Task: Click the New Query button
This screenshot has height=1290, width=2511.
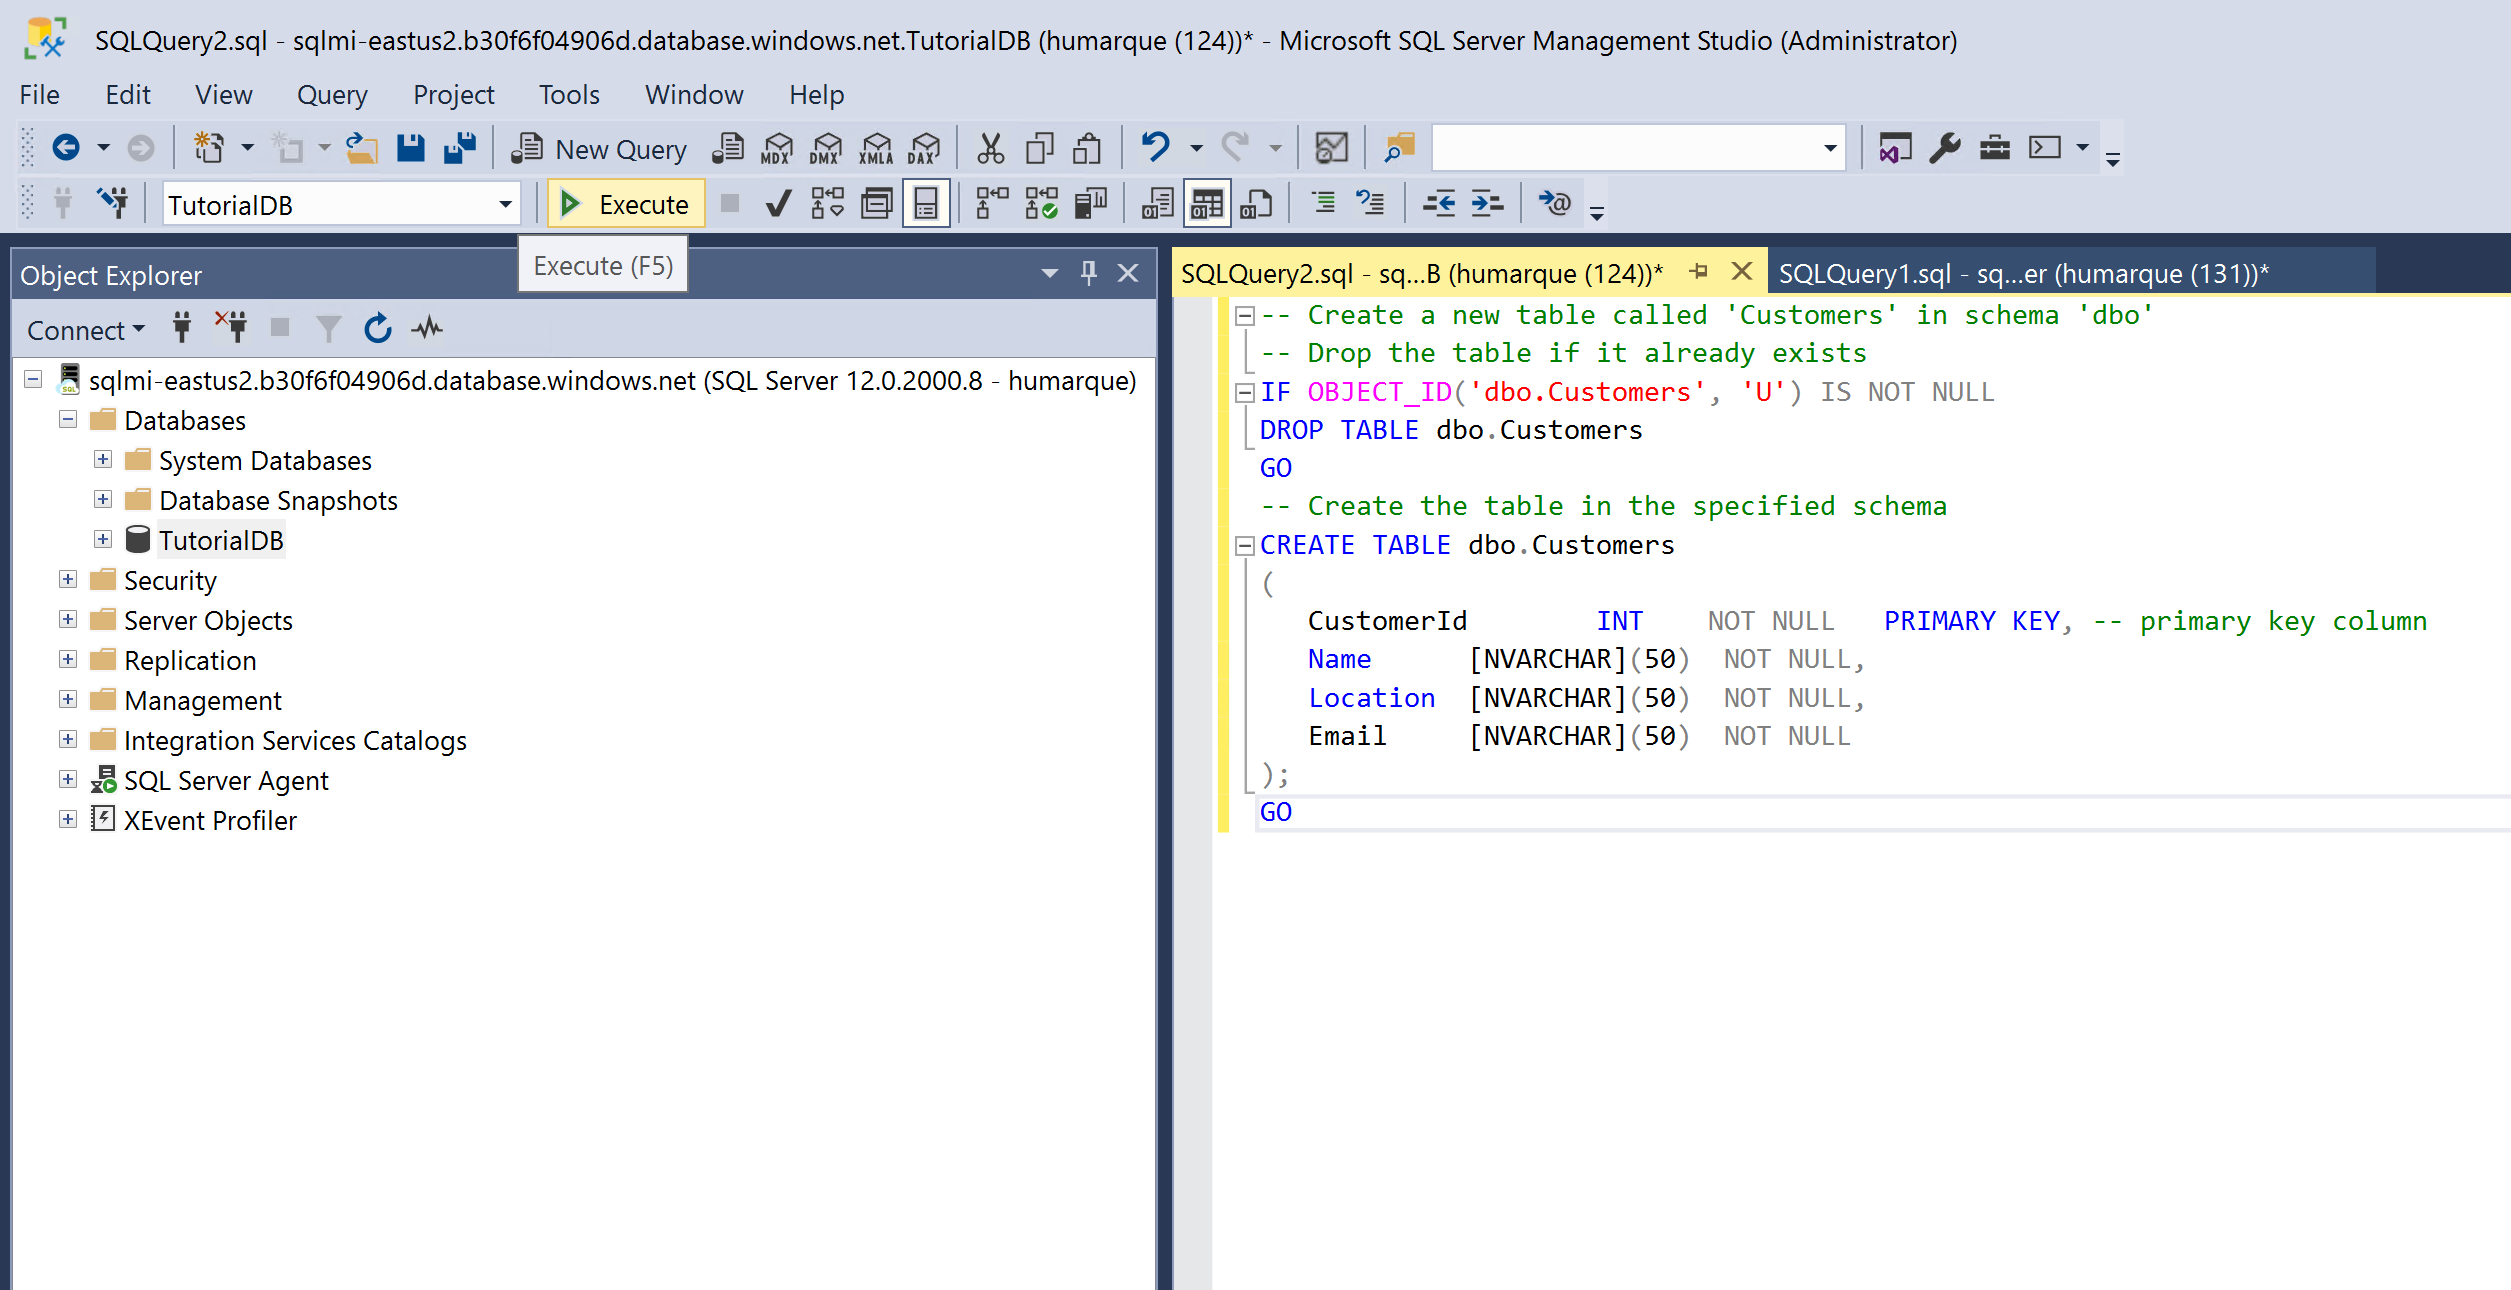Action: point(600,149)
